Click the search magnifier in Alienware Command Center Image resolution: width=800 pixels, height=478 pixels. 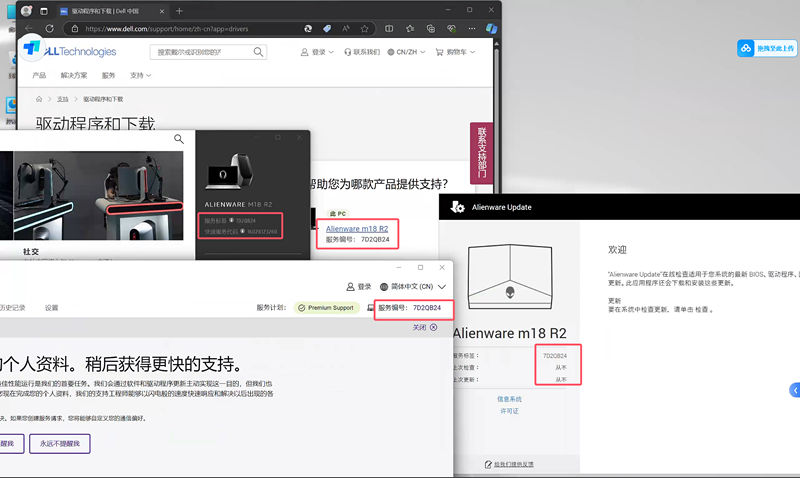(179, 139)
